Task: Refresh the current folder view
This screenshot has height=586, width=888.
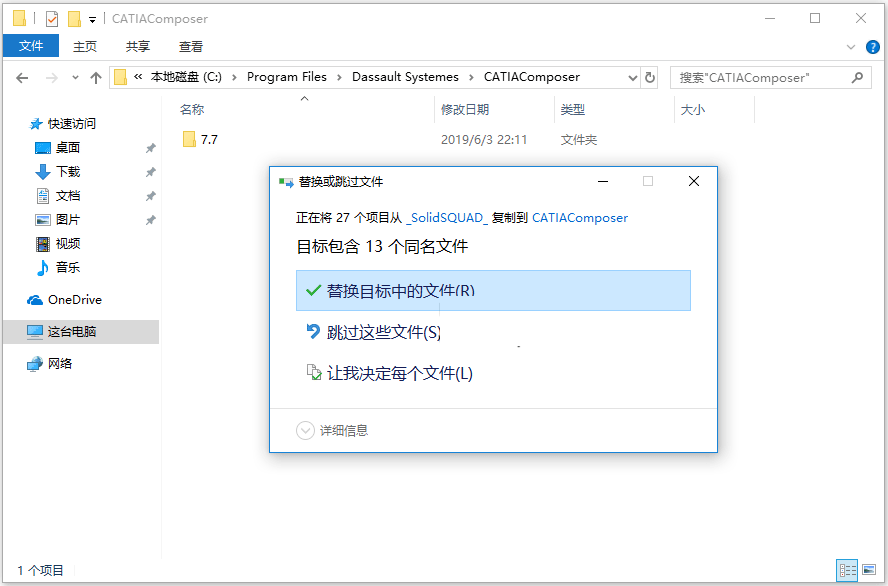Action: (x=650, y=78)
